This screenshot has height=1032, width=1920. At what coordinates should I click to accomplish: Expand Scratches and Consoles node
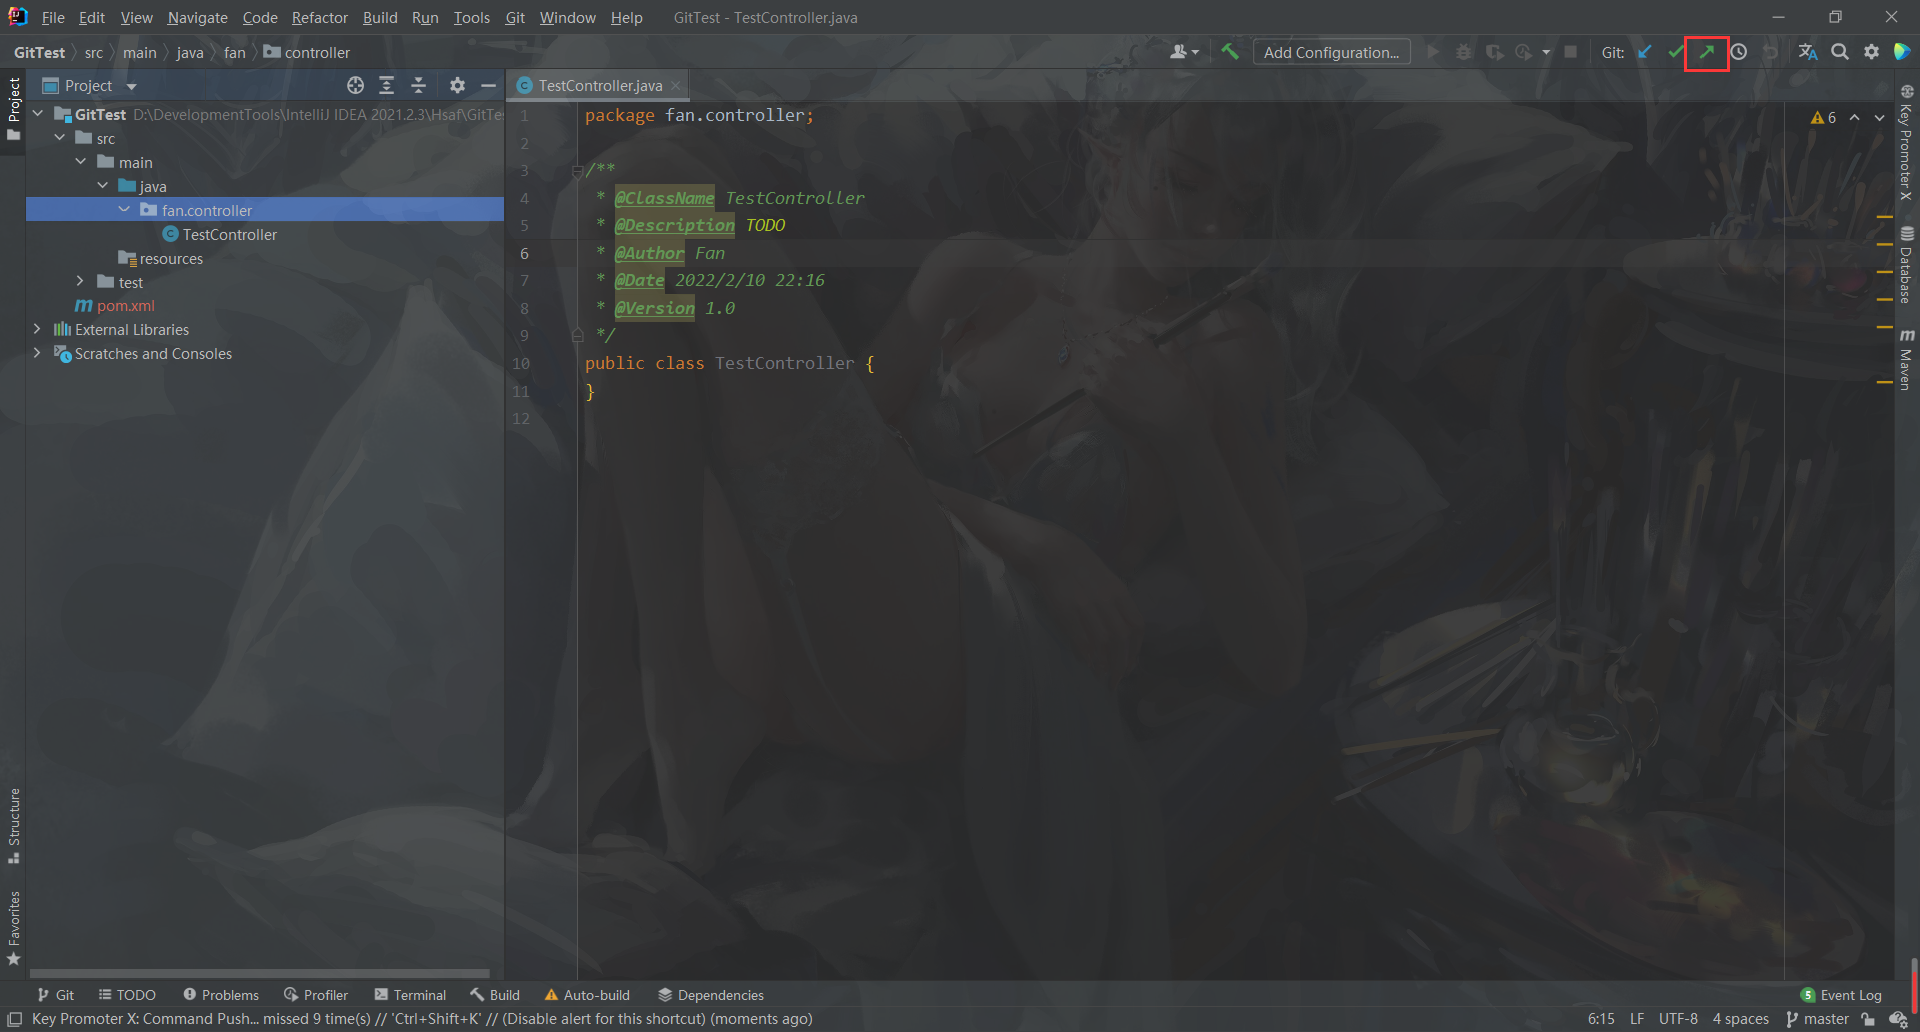click(38, 353)
